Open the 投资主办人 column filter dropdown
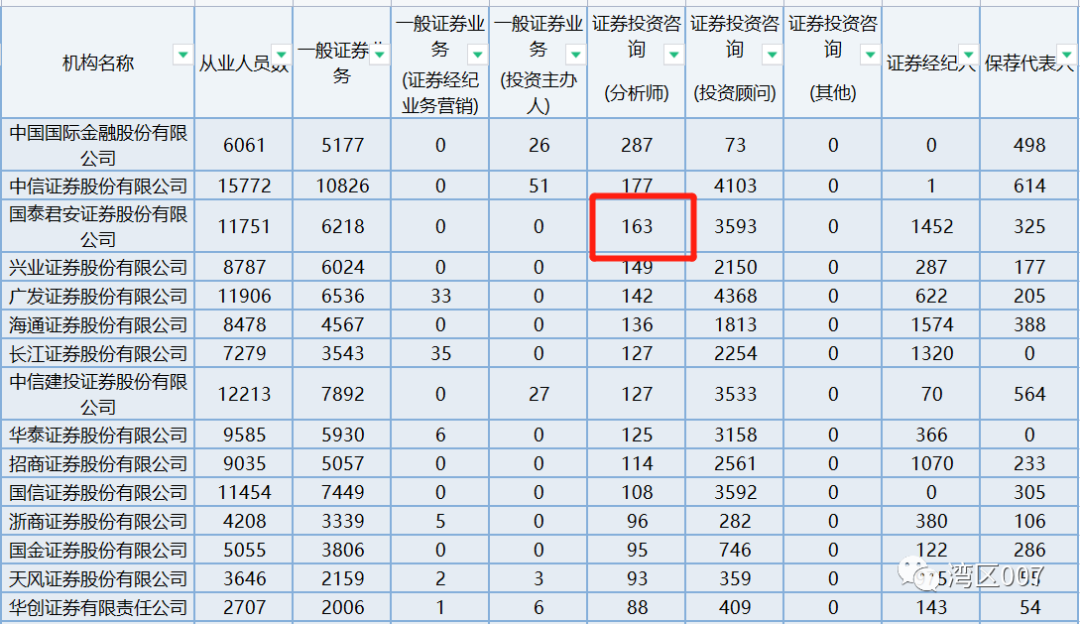Image resolution: width=1080 pixels, height=624 pixels. coord(576,54)
